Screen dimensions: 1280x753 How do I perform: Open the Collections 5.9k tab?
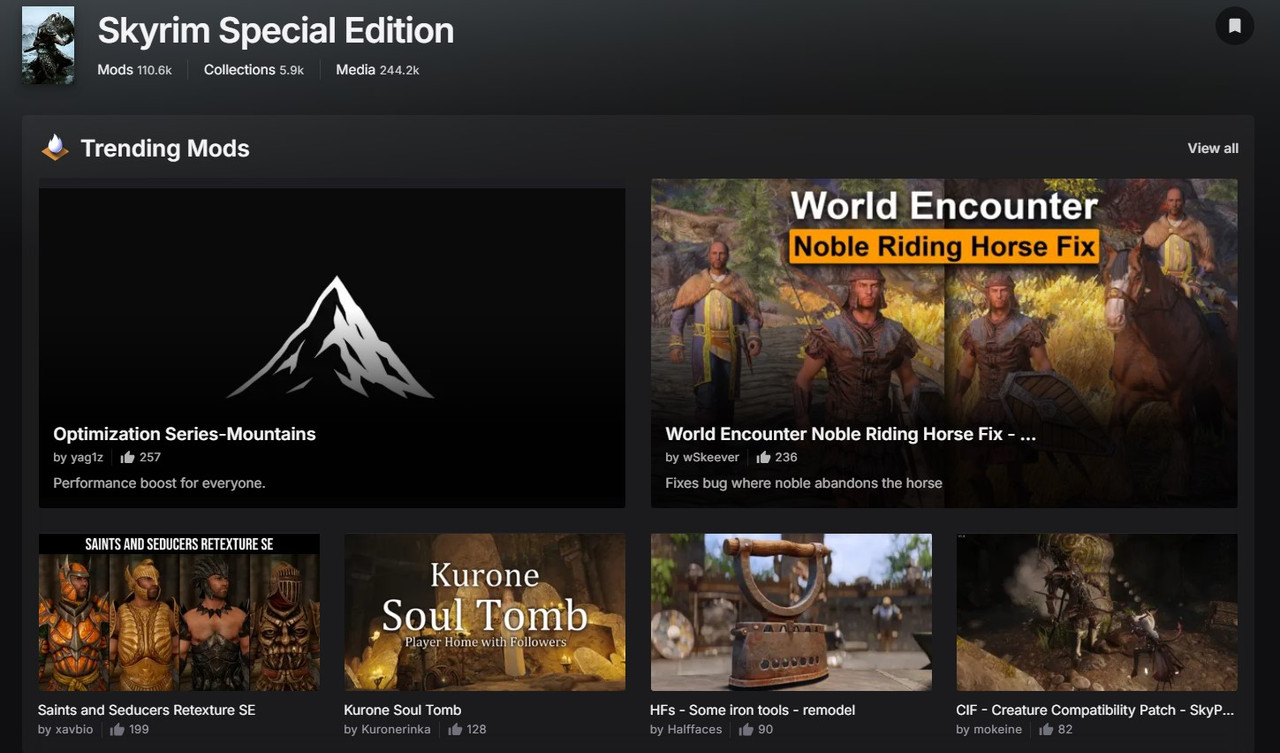(x=254, y=70)
